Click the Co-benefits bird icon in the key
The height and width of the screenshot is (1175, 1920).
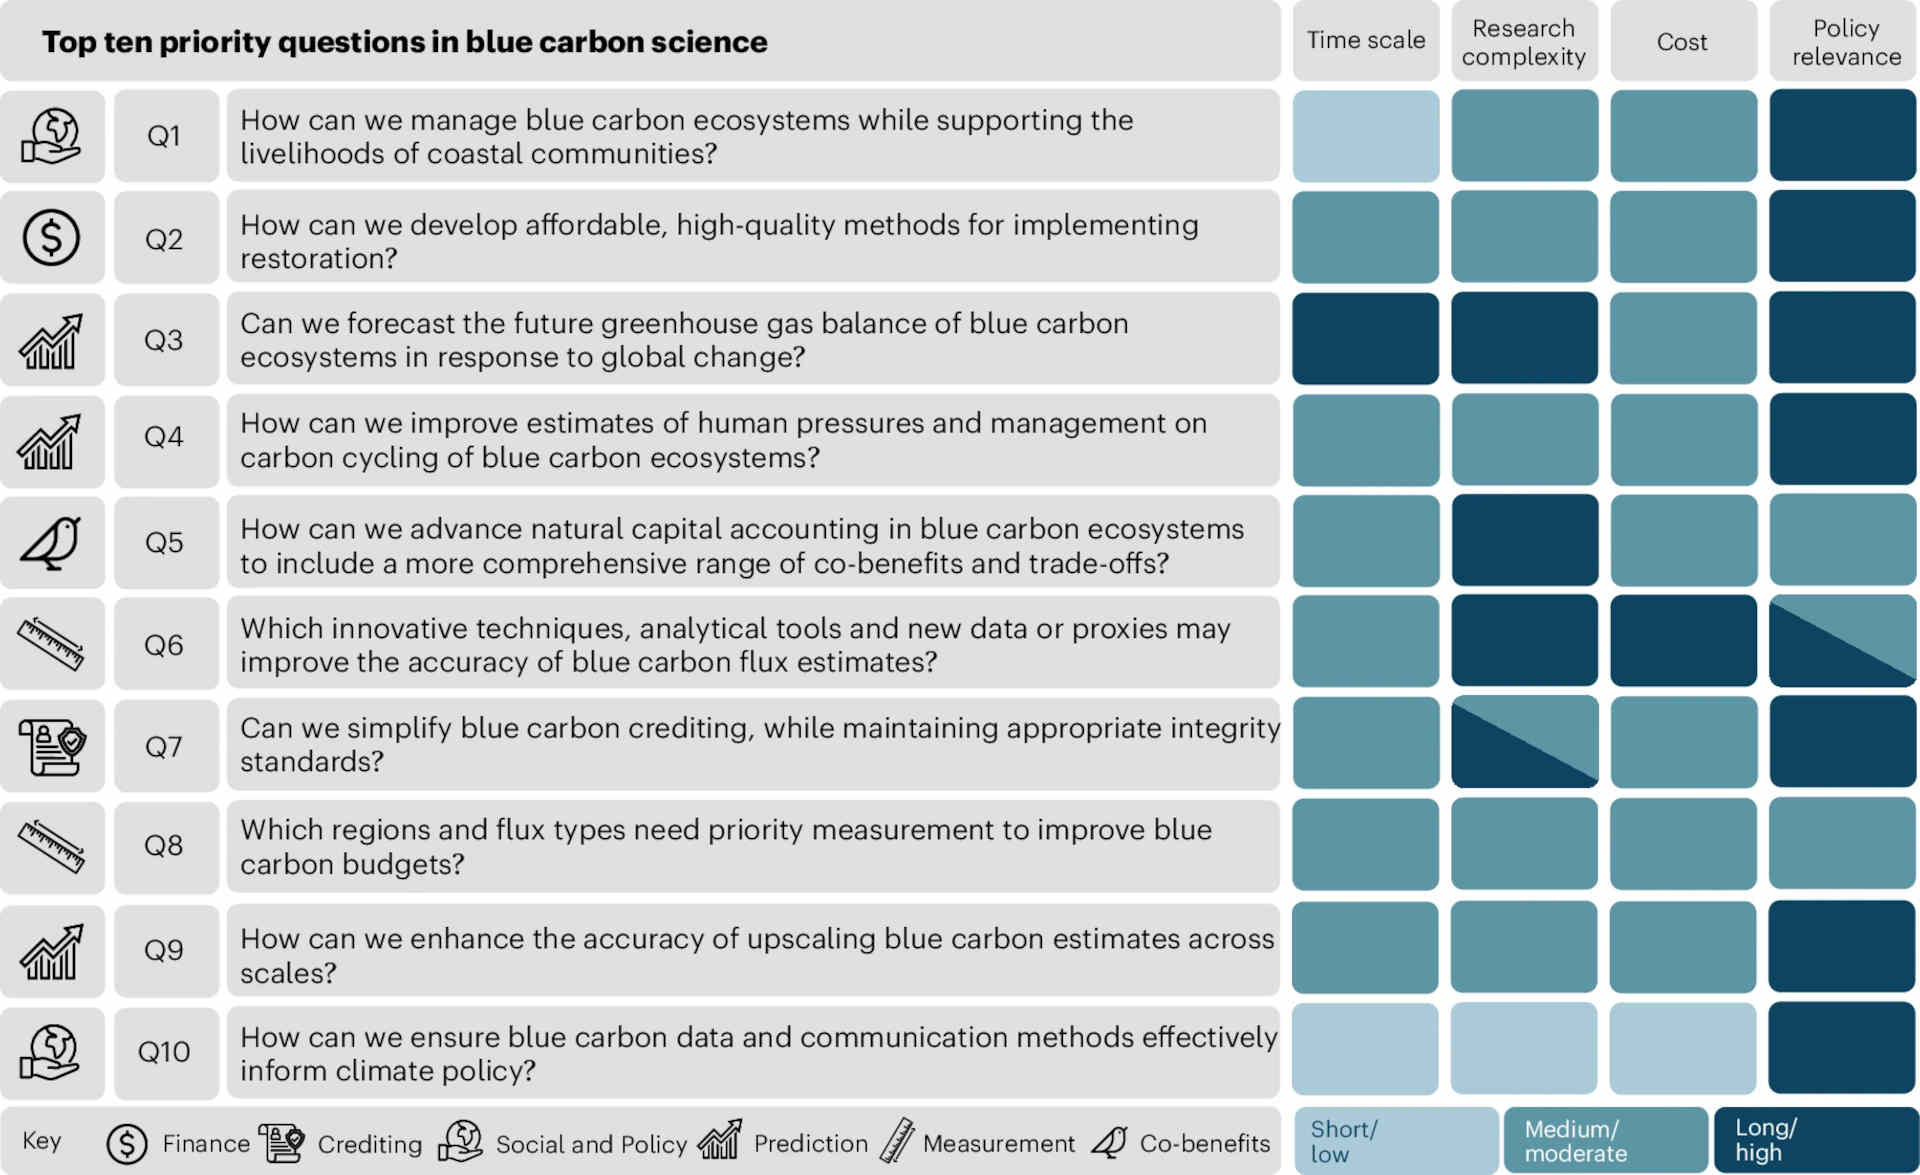(1110, 1142)
